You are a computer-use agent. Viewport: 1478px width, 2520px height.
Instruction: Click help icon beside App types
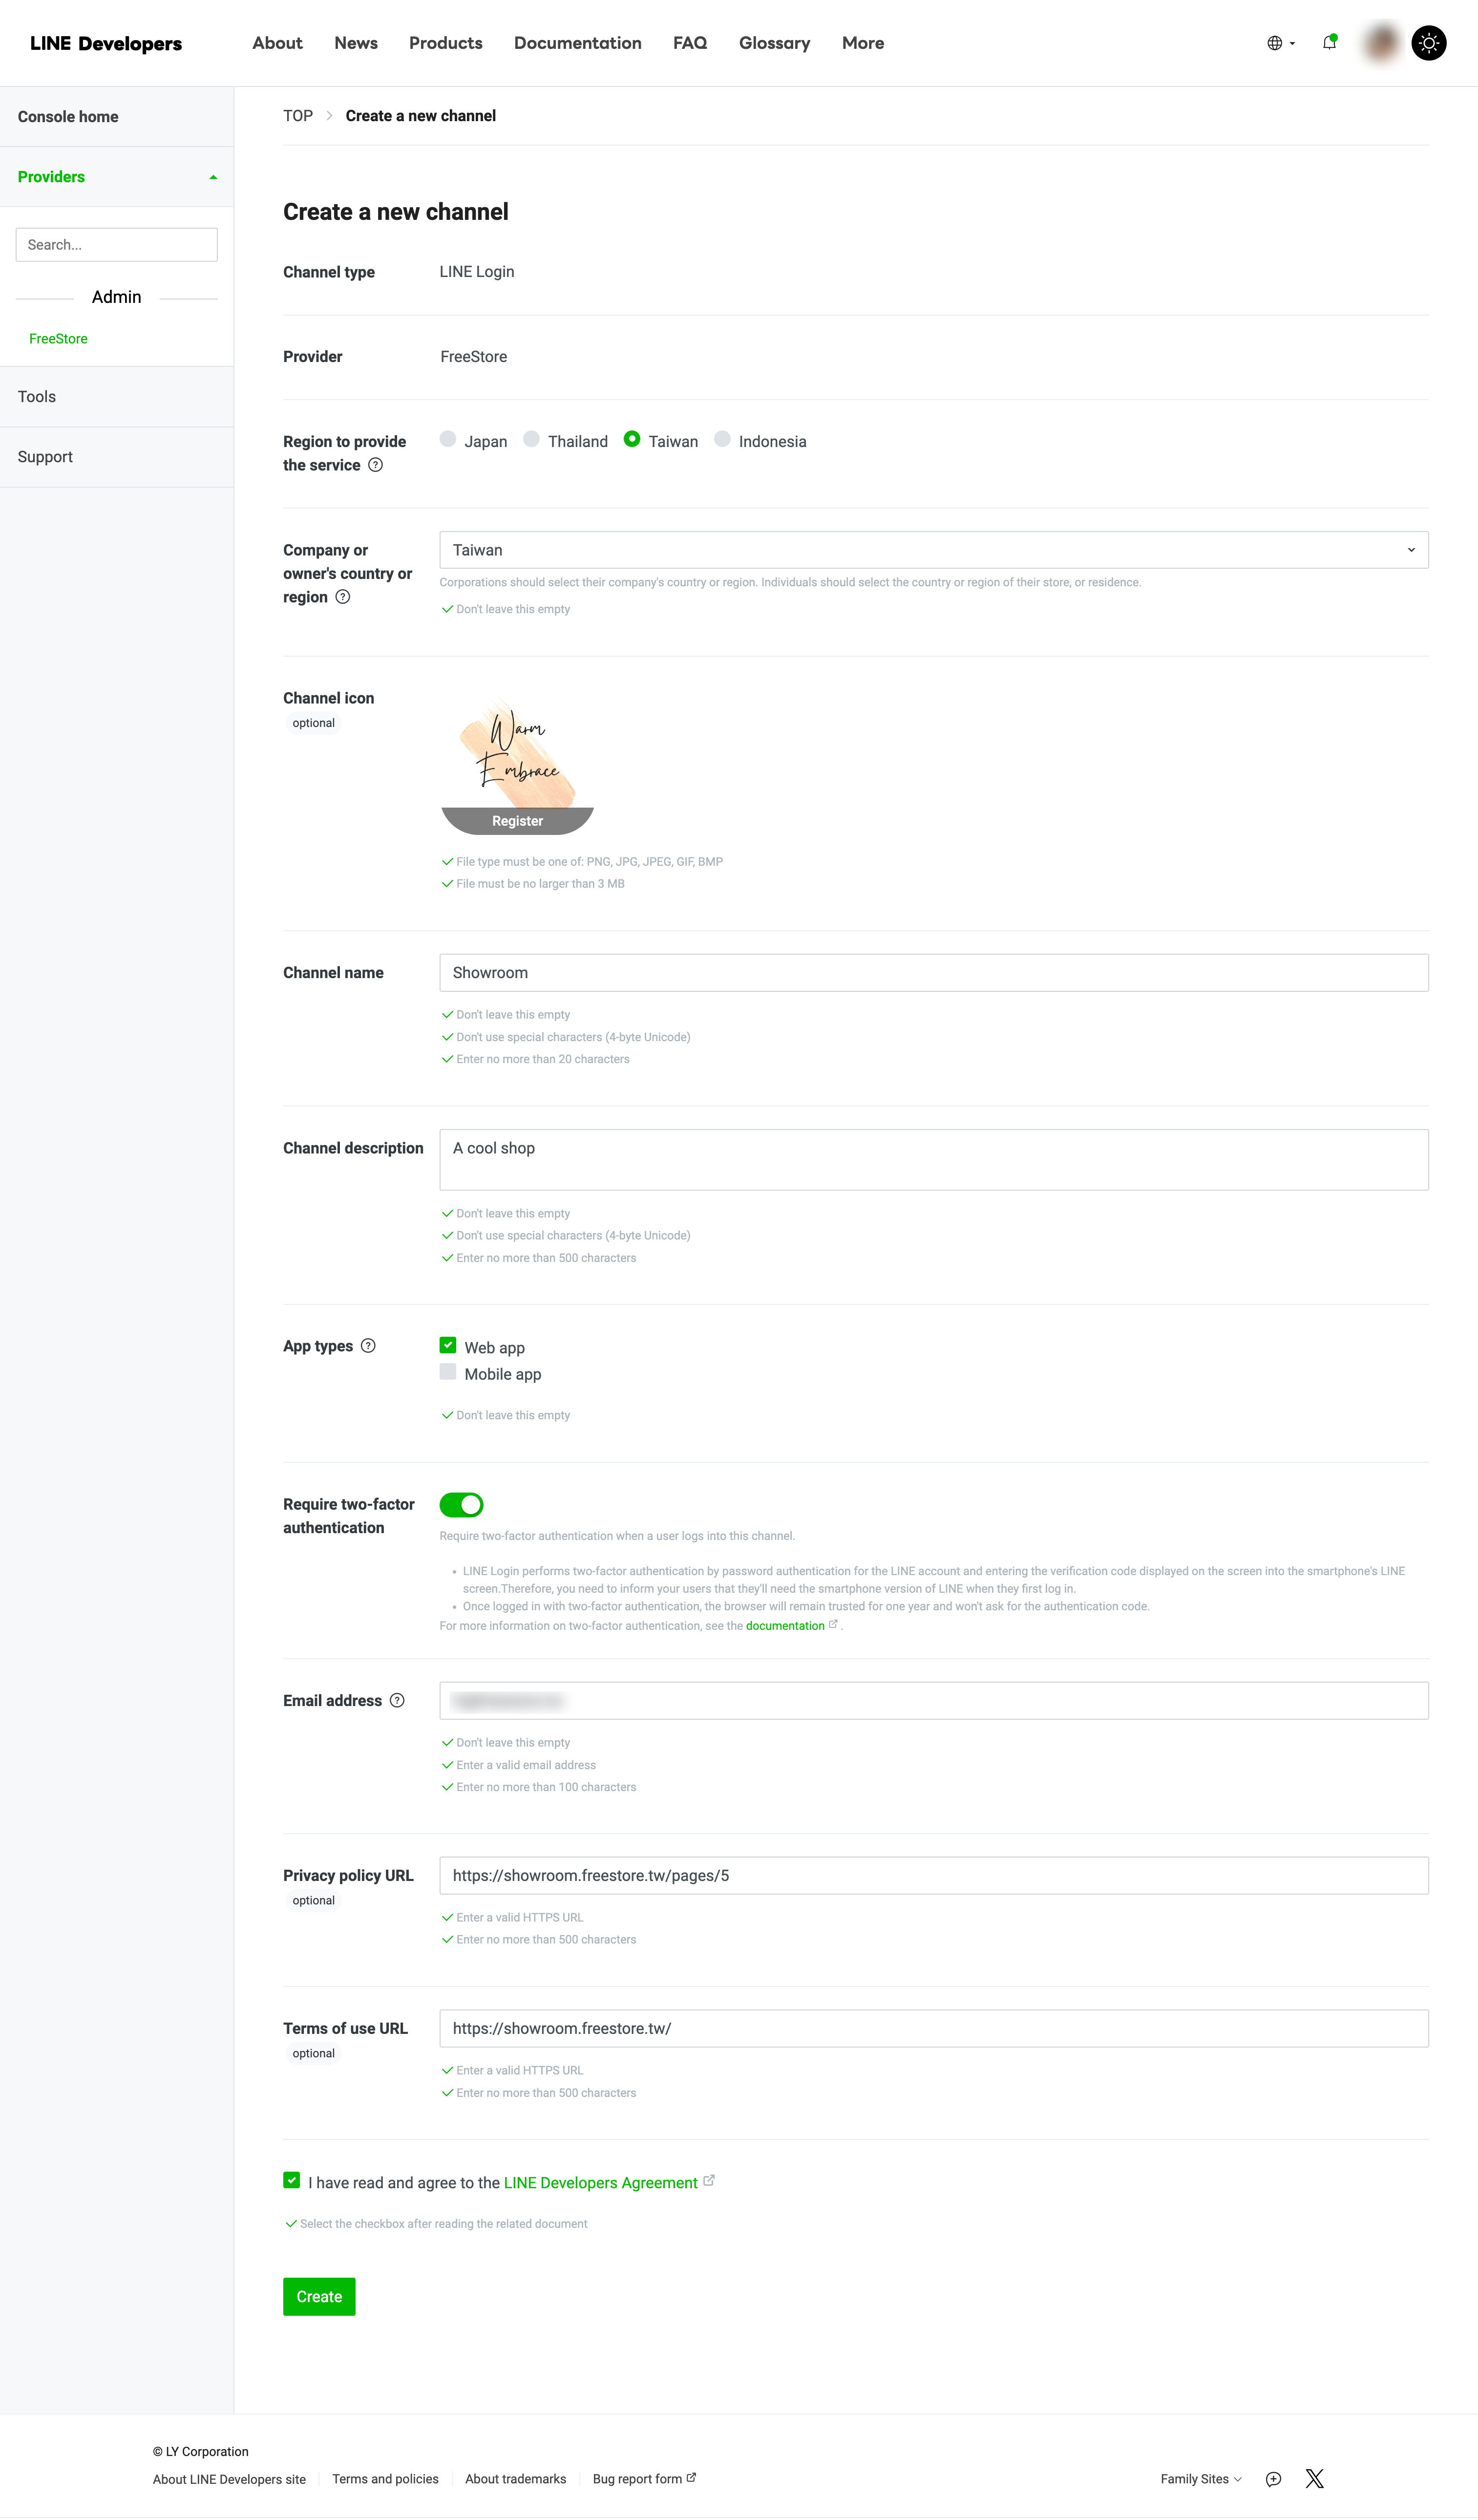pyautogui.click(x=368, y=1346)
